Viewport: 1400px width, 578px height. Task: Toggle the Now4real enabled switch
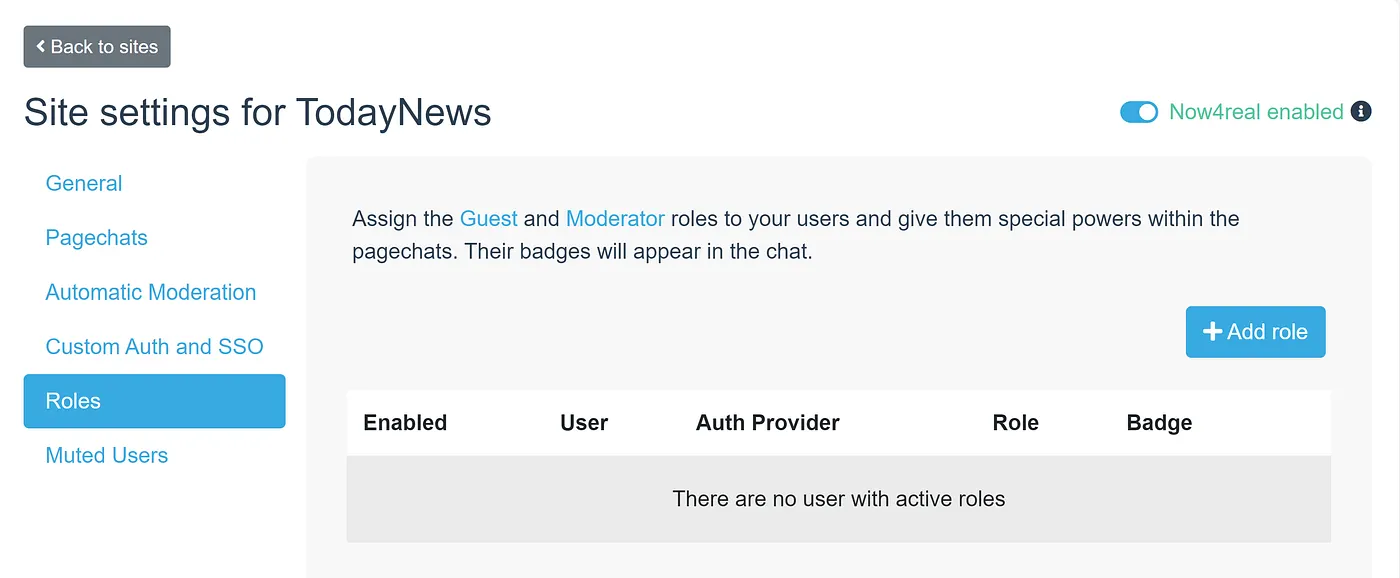(1138, 112)
